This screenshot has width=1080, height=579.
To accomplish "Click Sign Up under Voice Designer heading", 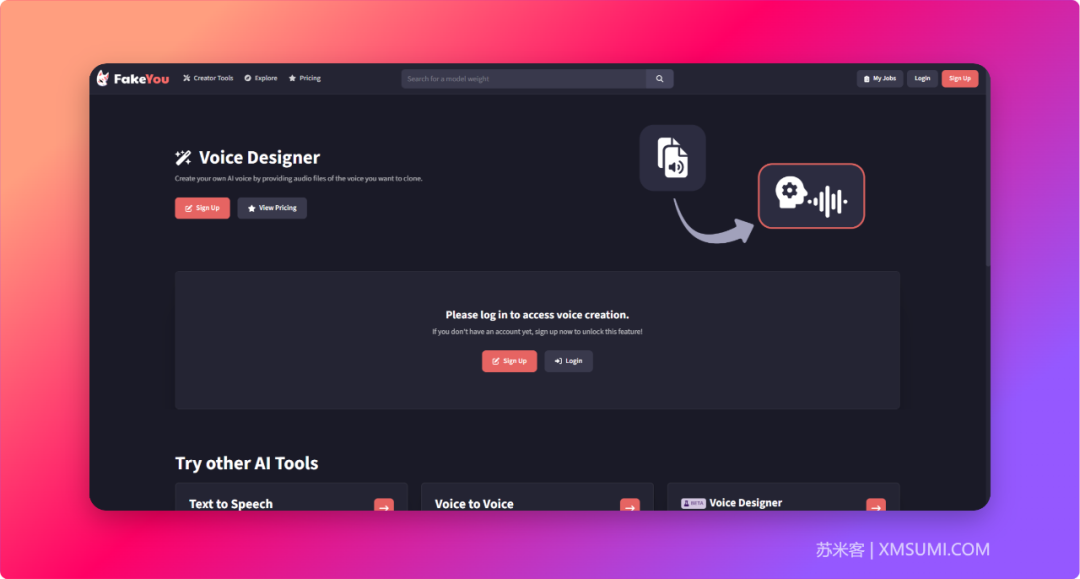I will 202,208.
